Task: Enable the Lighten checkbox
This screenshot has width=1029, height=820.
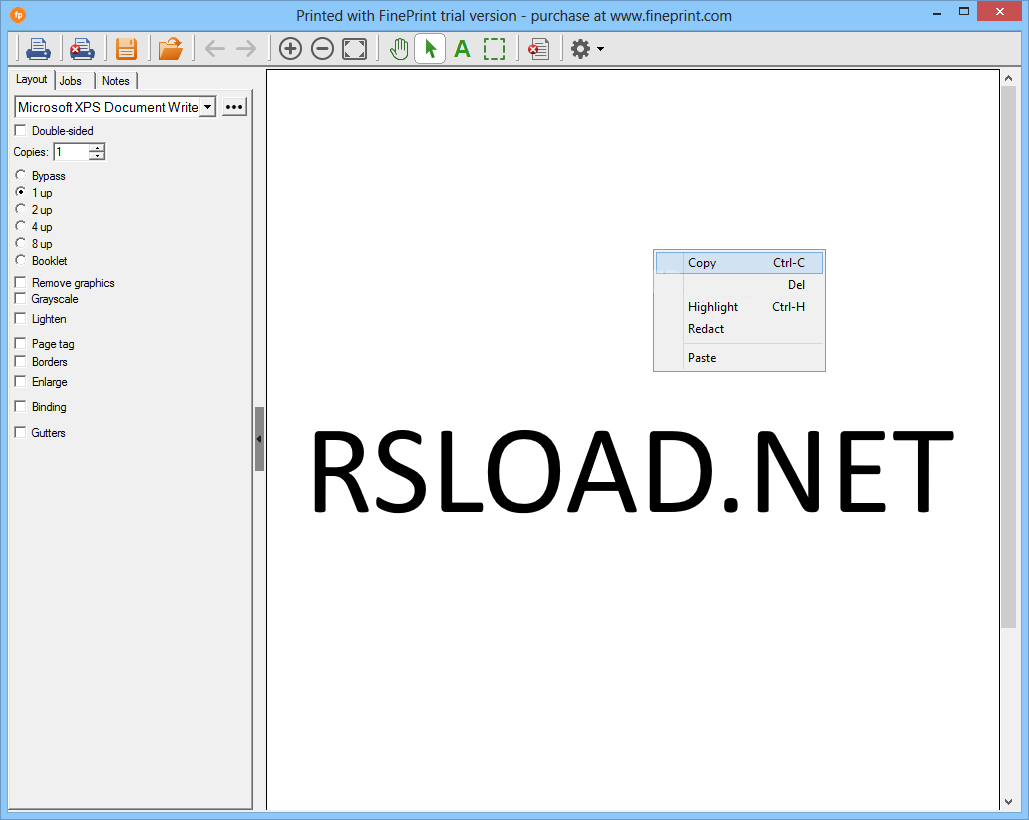Action: [x=20, y=318]
